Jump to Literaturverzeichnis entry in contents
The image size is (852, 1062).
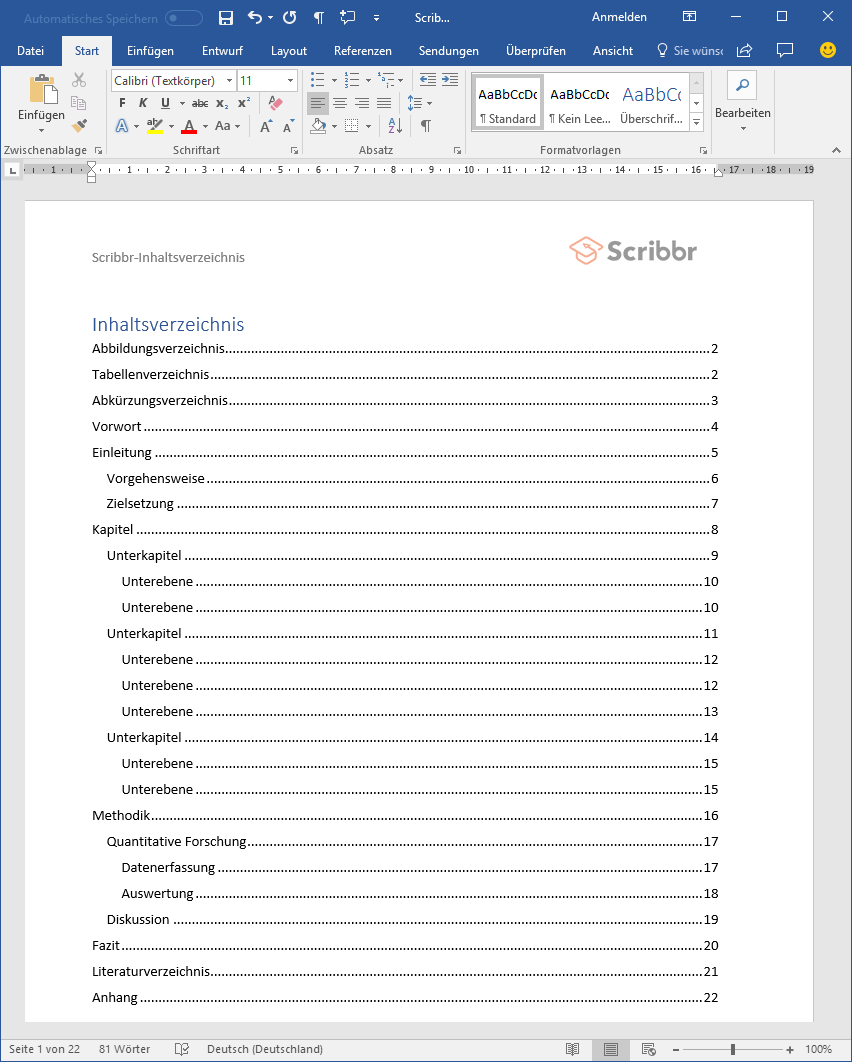[405, 971]
